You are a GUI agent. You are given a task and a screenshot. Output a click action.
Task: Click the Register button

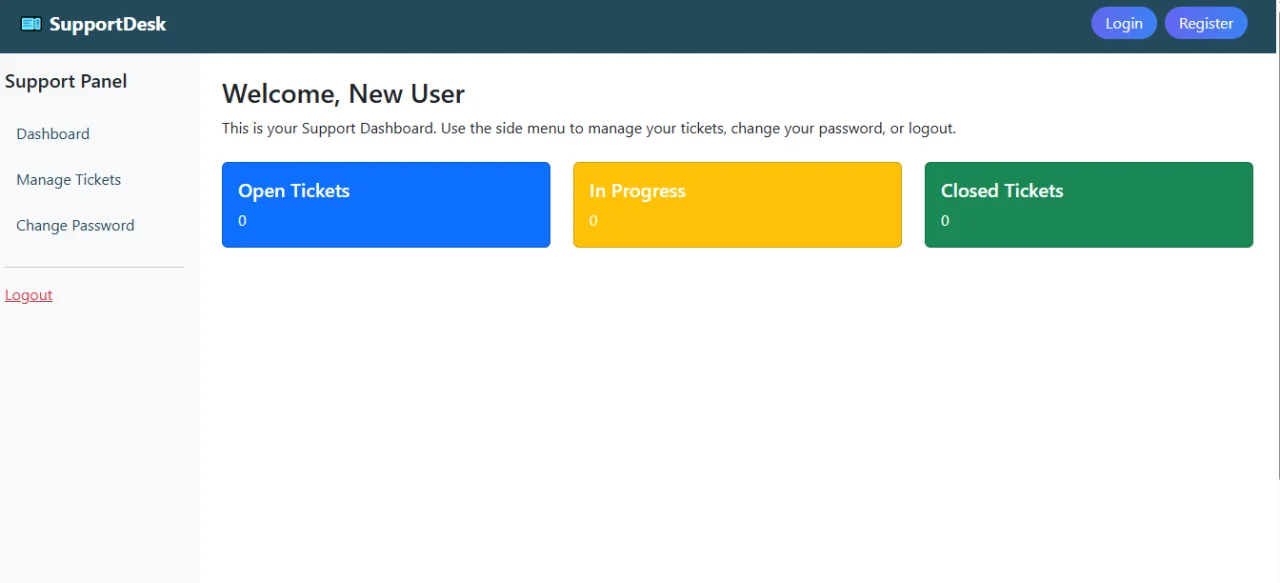(1206, 23)
